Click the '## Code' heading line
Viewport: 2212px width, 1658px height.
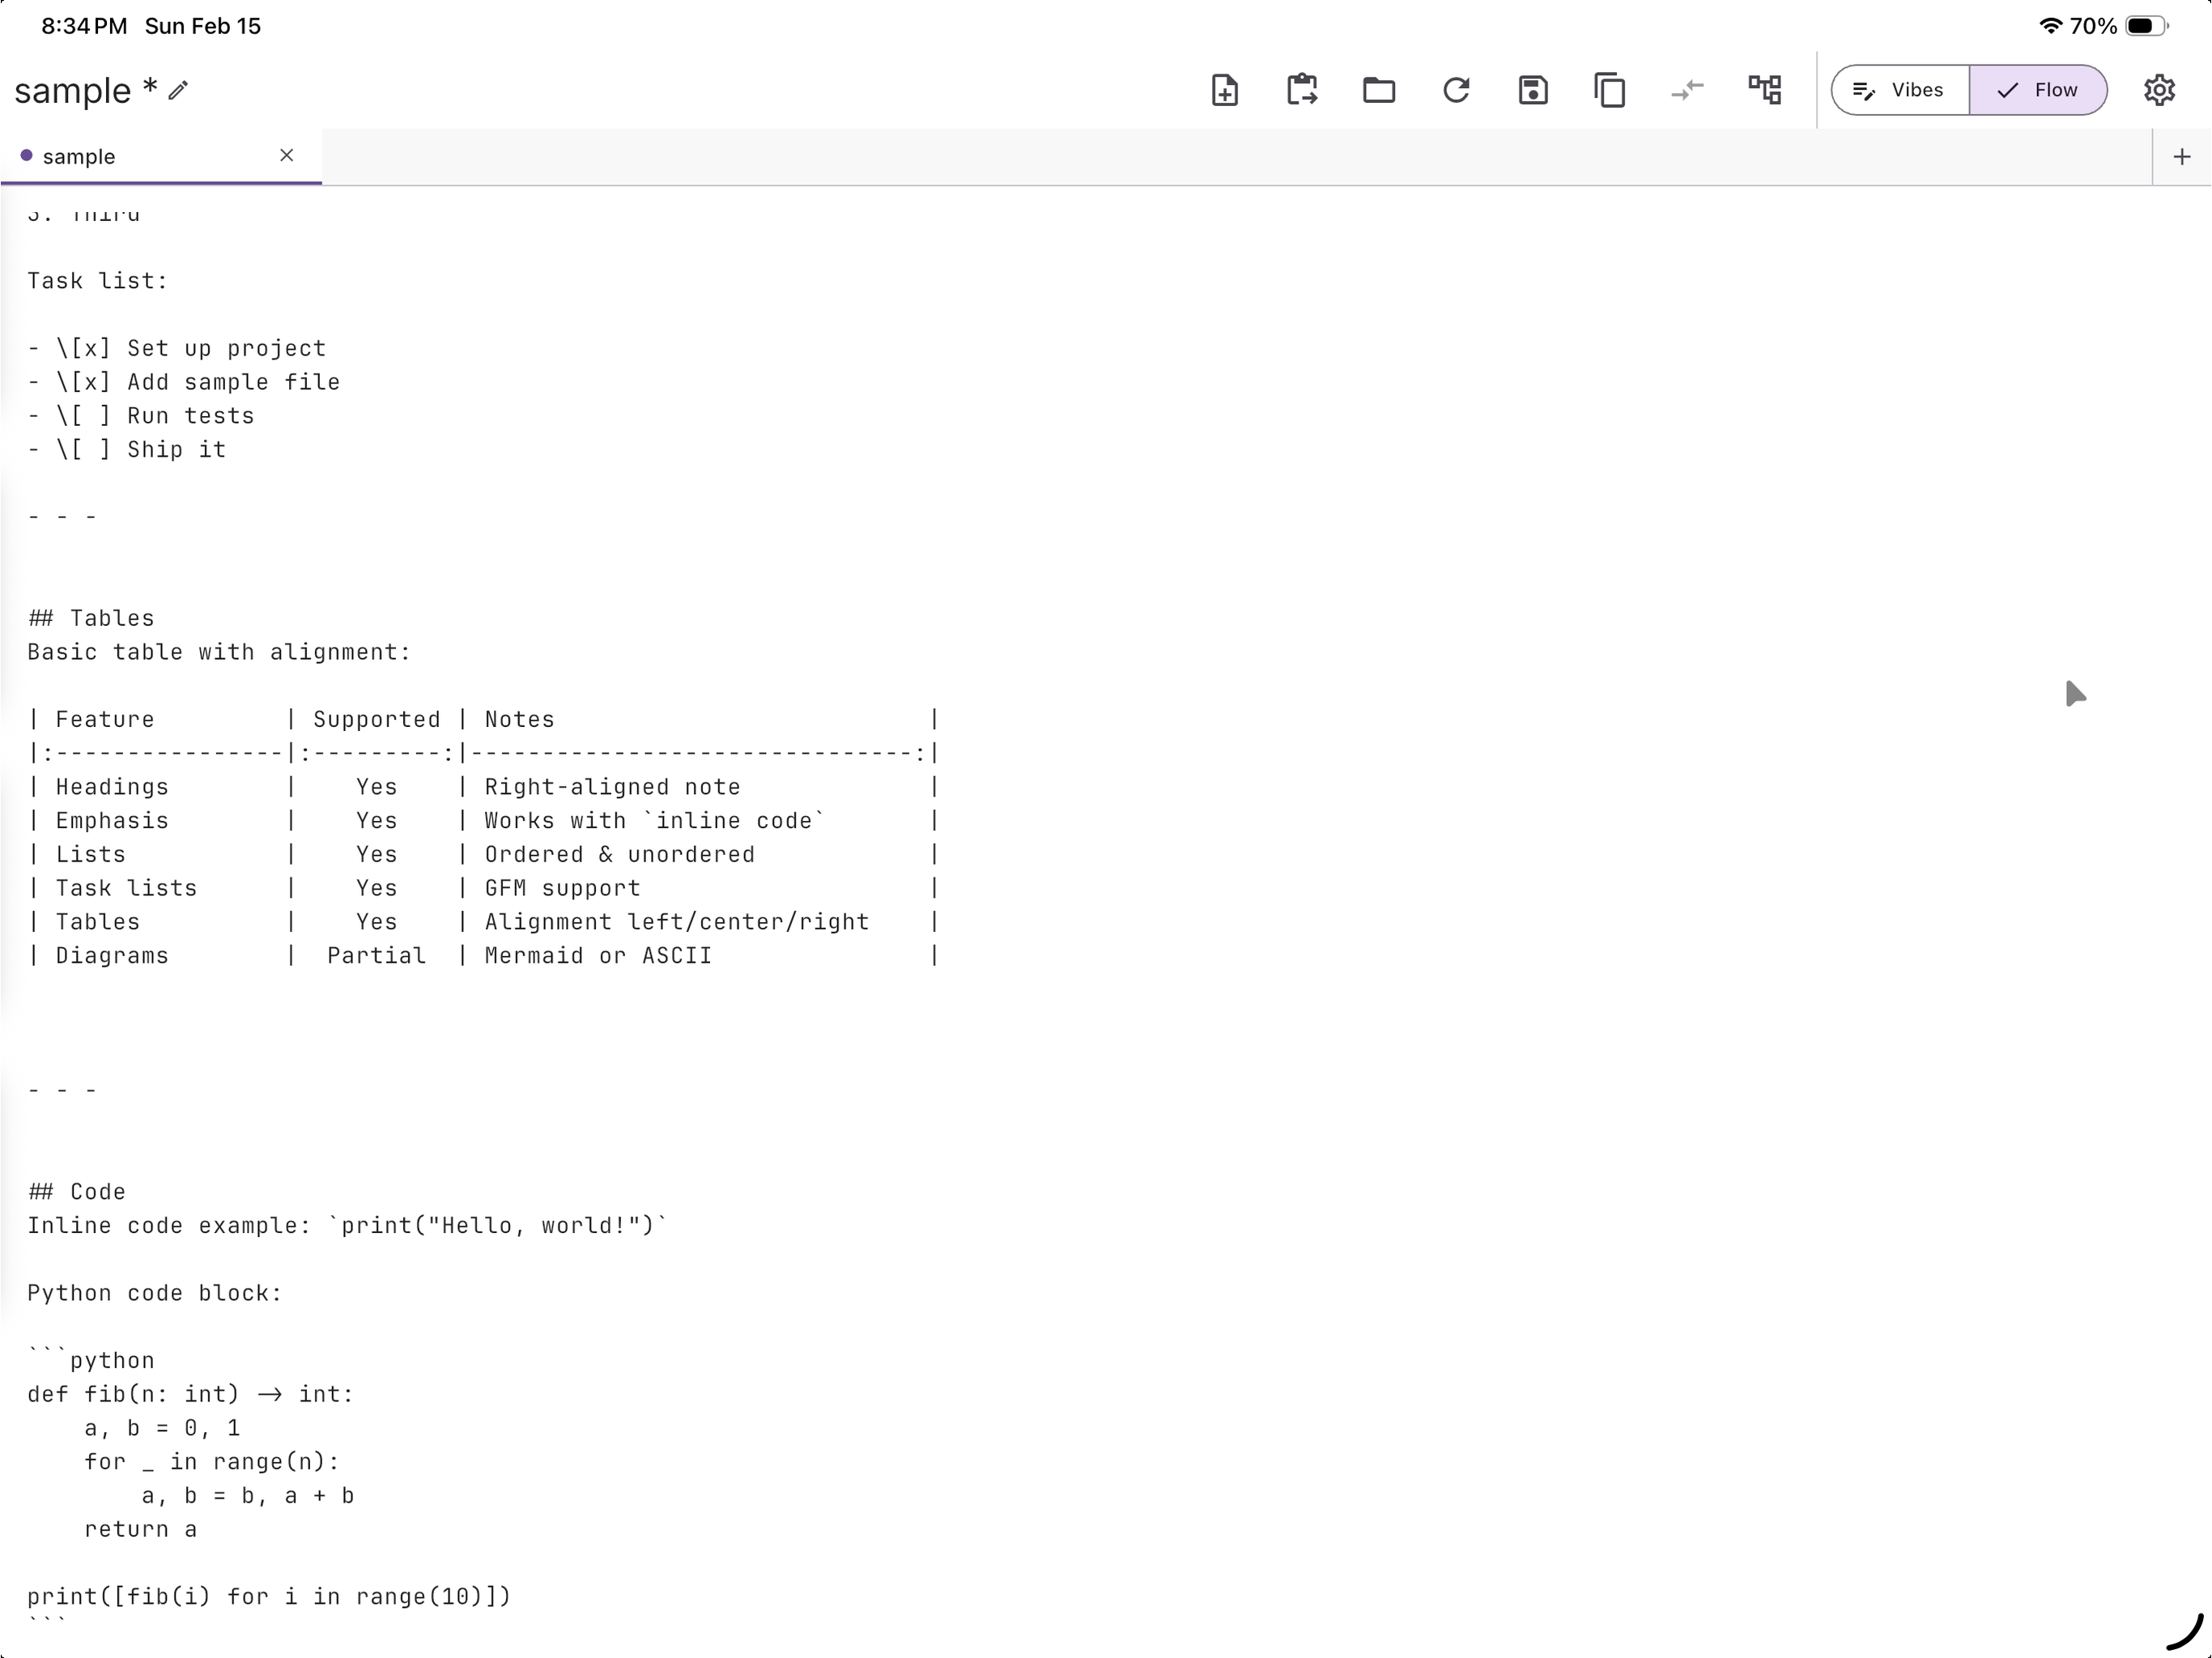point(77,1192)
